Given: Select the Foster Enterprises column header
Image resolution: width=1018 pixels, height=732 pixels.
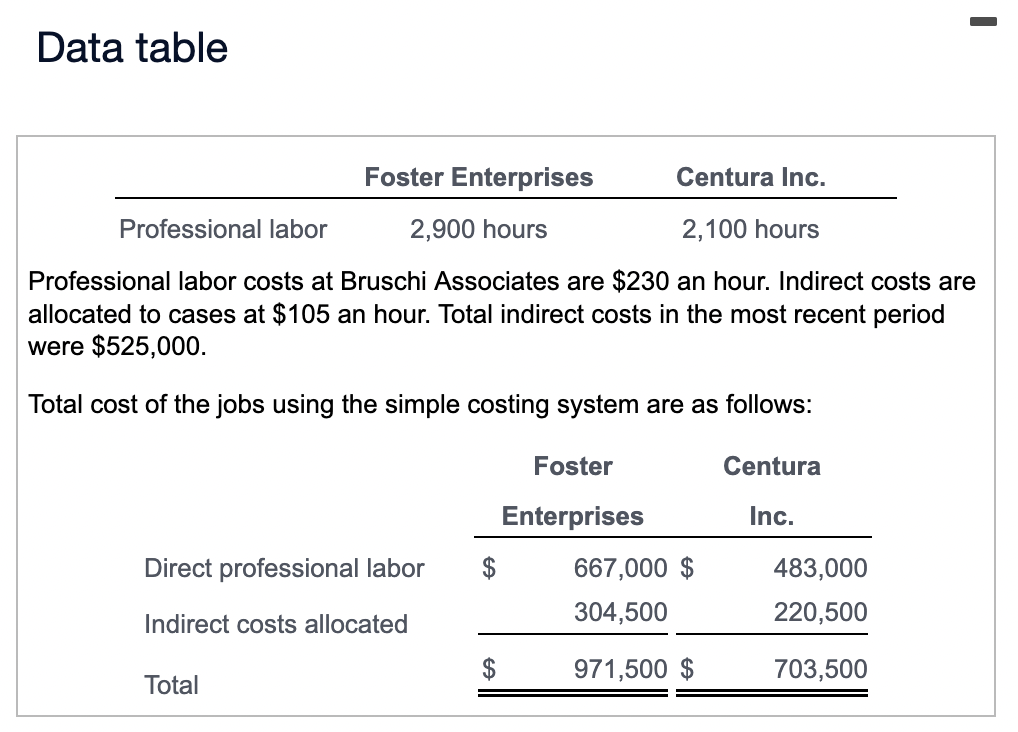Looking at the screenshot, I should 478,177.
